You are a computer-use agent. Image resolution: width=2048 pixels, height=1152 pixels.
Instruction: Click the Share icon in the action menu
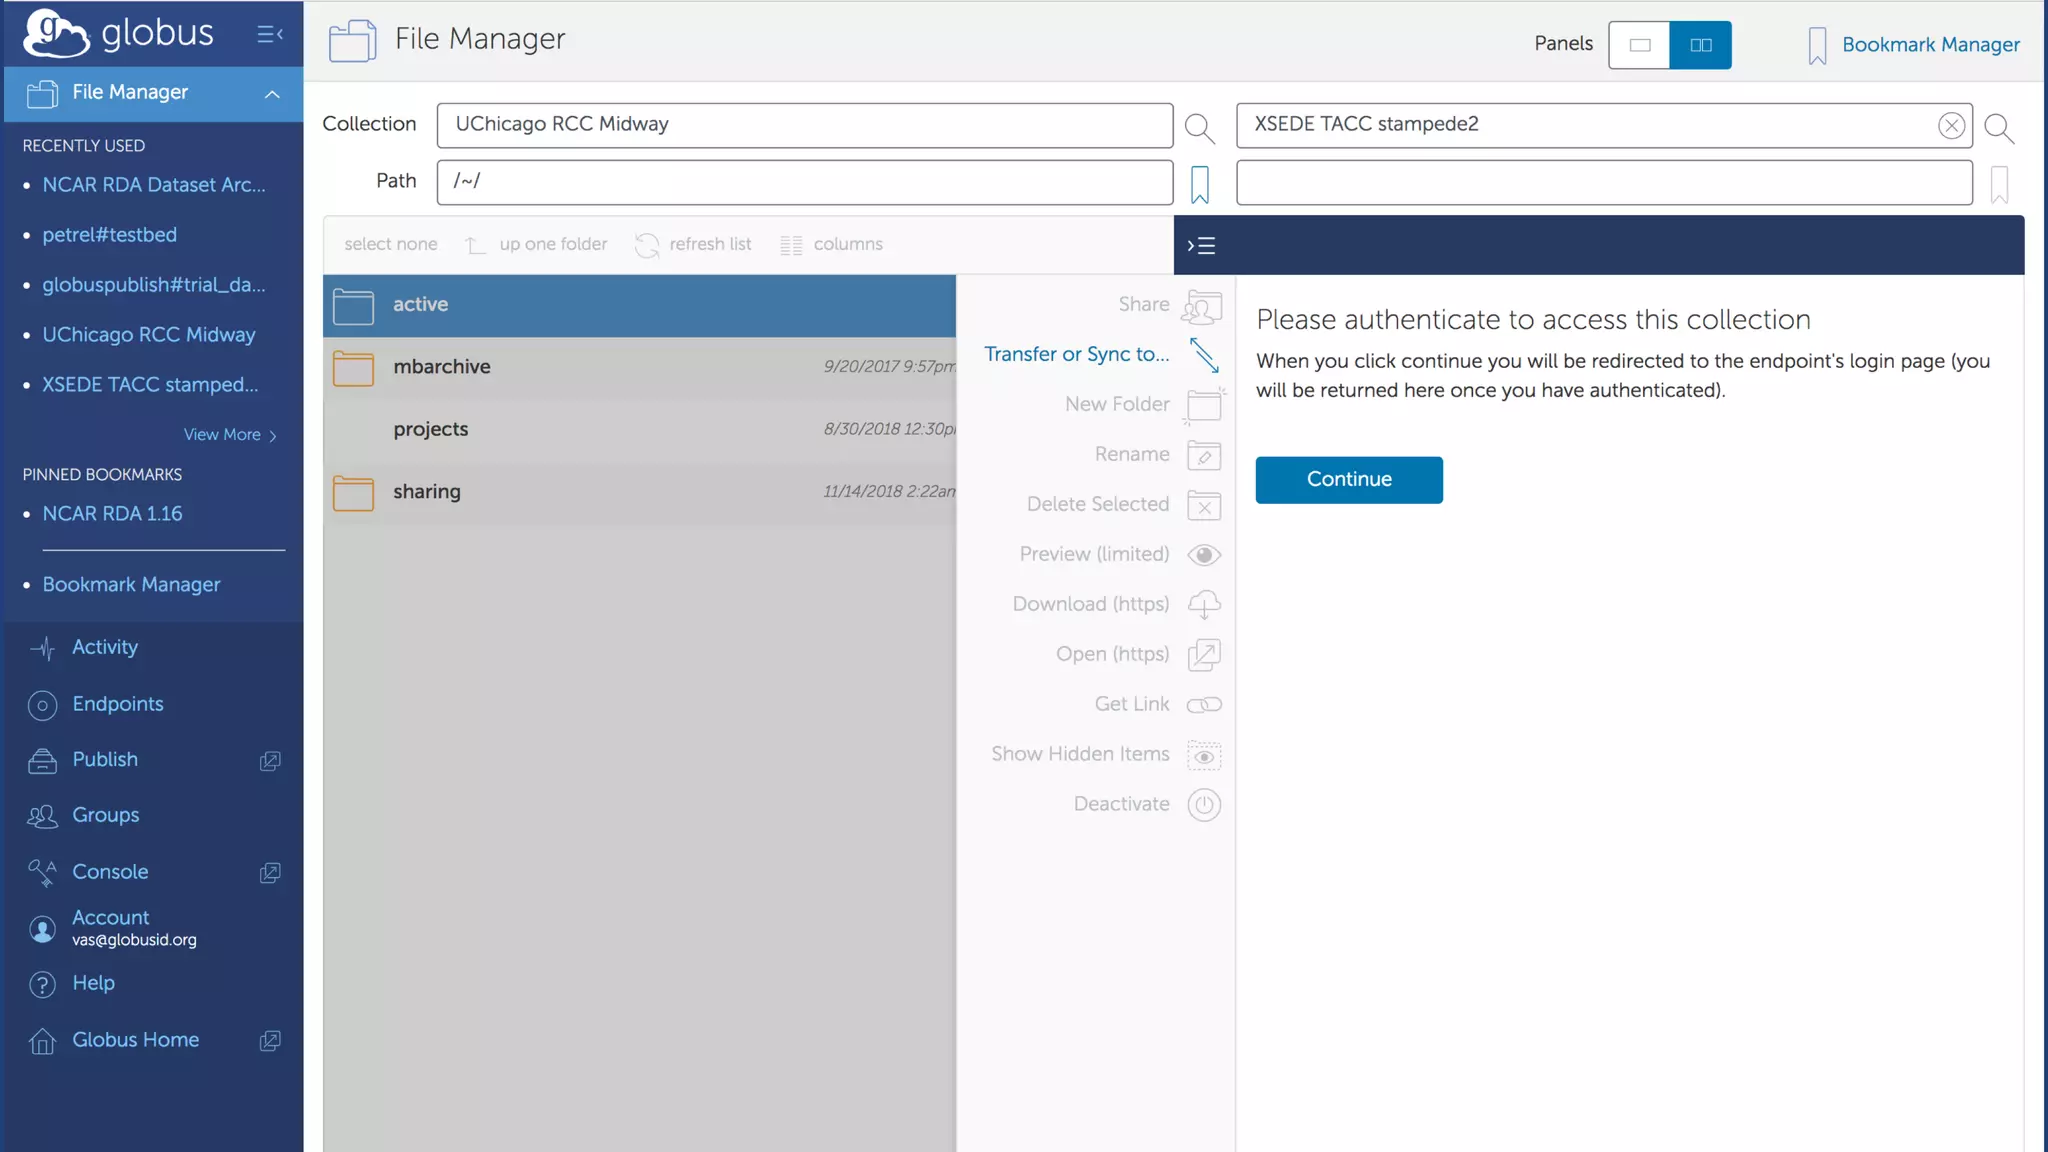click(x=1202, y=306)
